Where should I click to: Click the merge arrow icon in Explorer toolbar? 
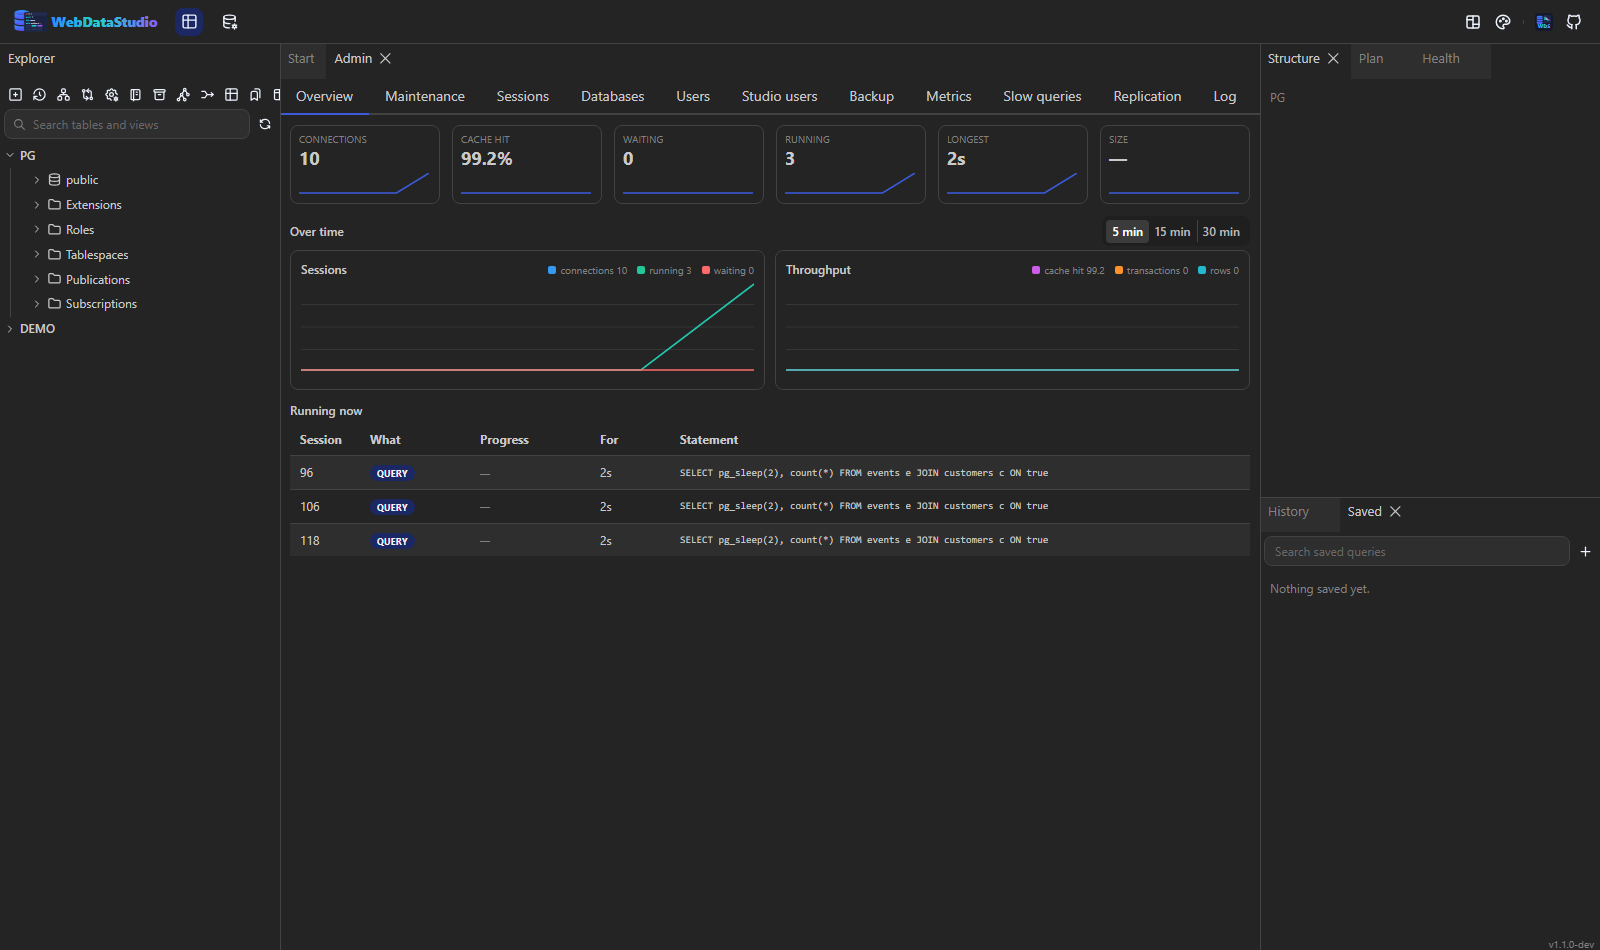207,95
